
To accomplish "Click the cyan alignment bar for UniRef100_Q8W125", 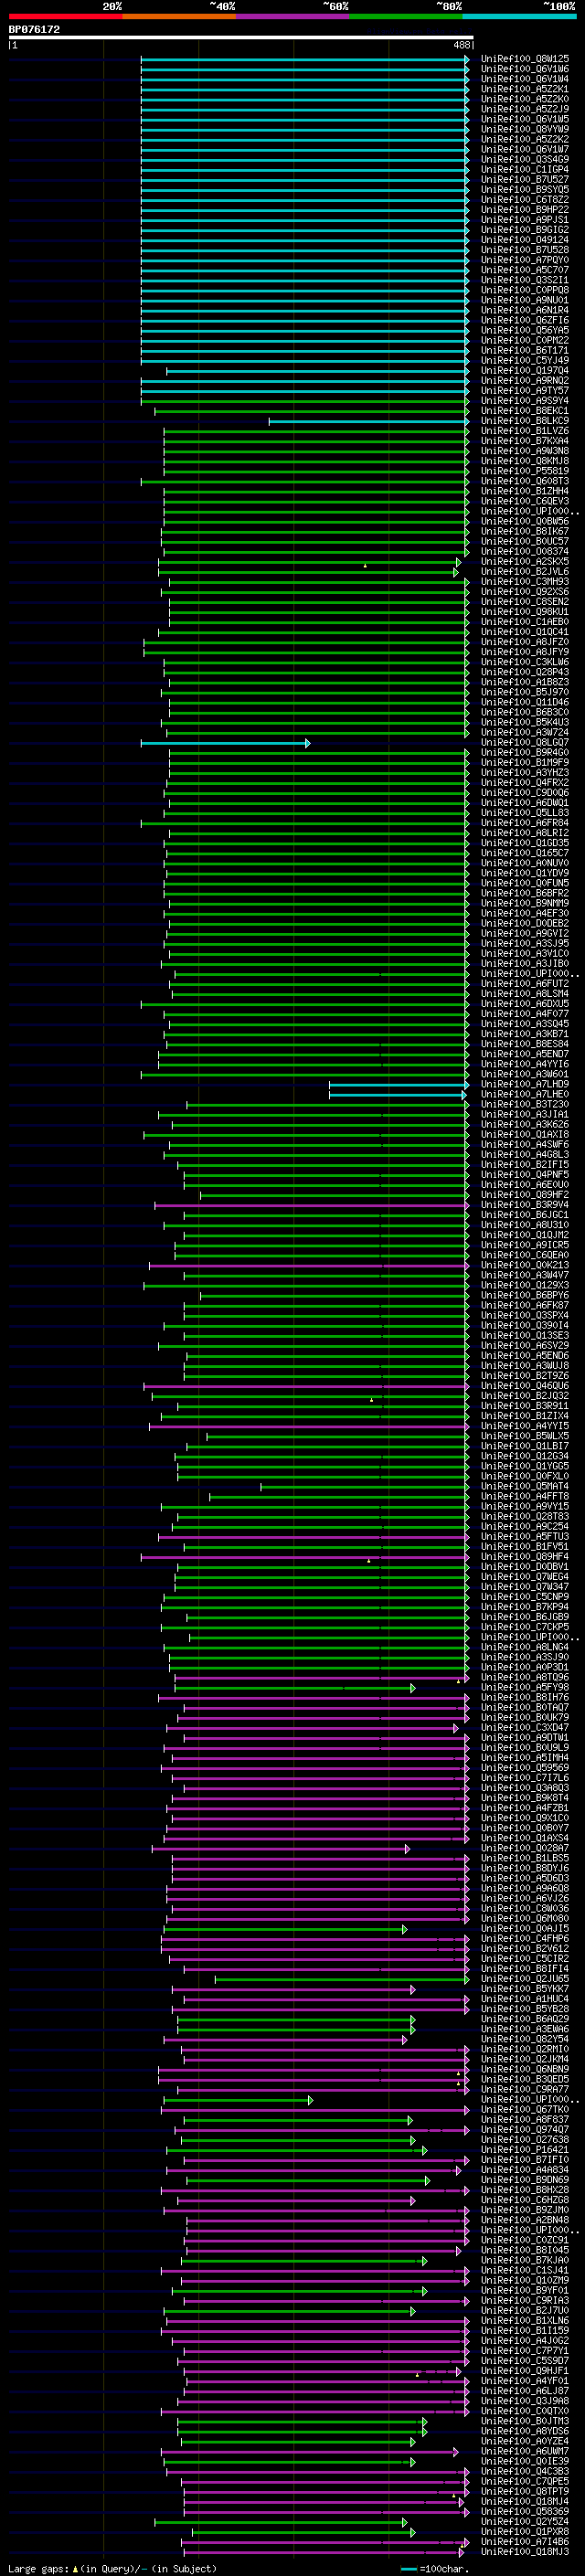I will coord(305,59).
